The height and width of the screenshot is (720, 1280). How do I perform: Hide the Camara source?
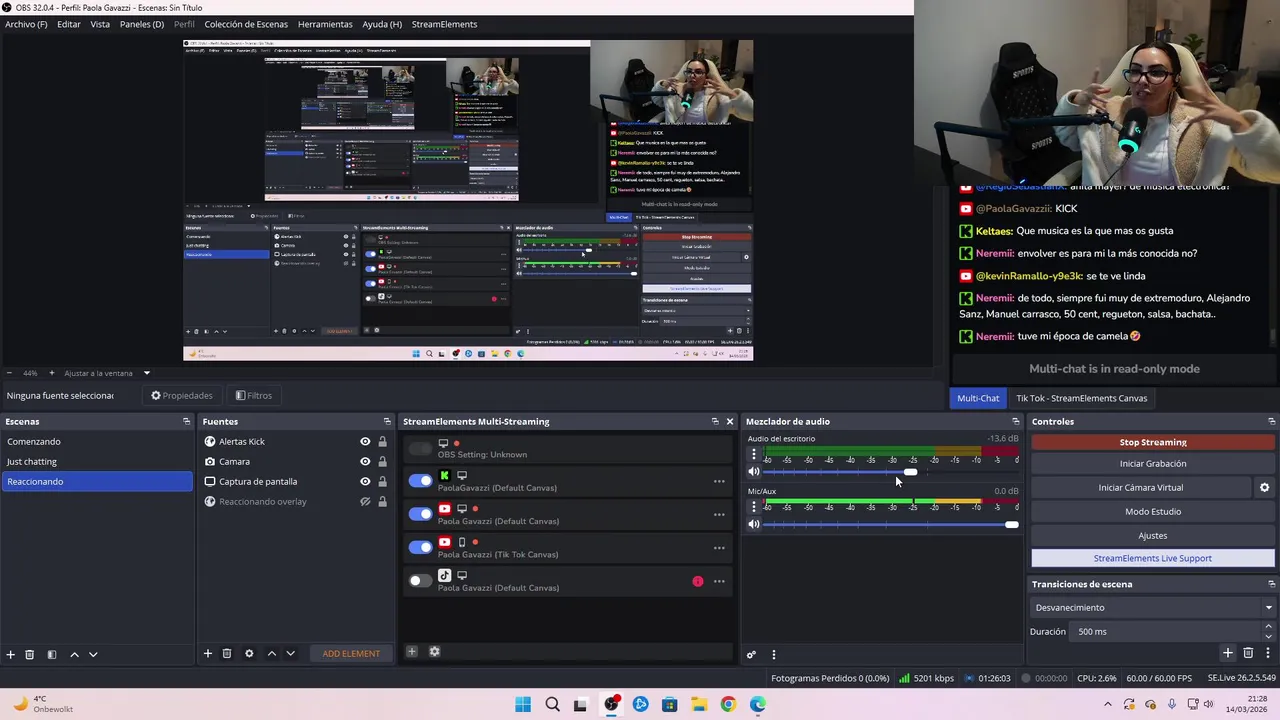pyautogui.click(x=365, y=461)
